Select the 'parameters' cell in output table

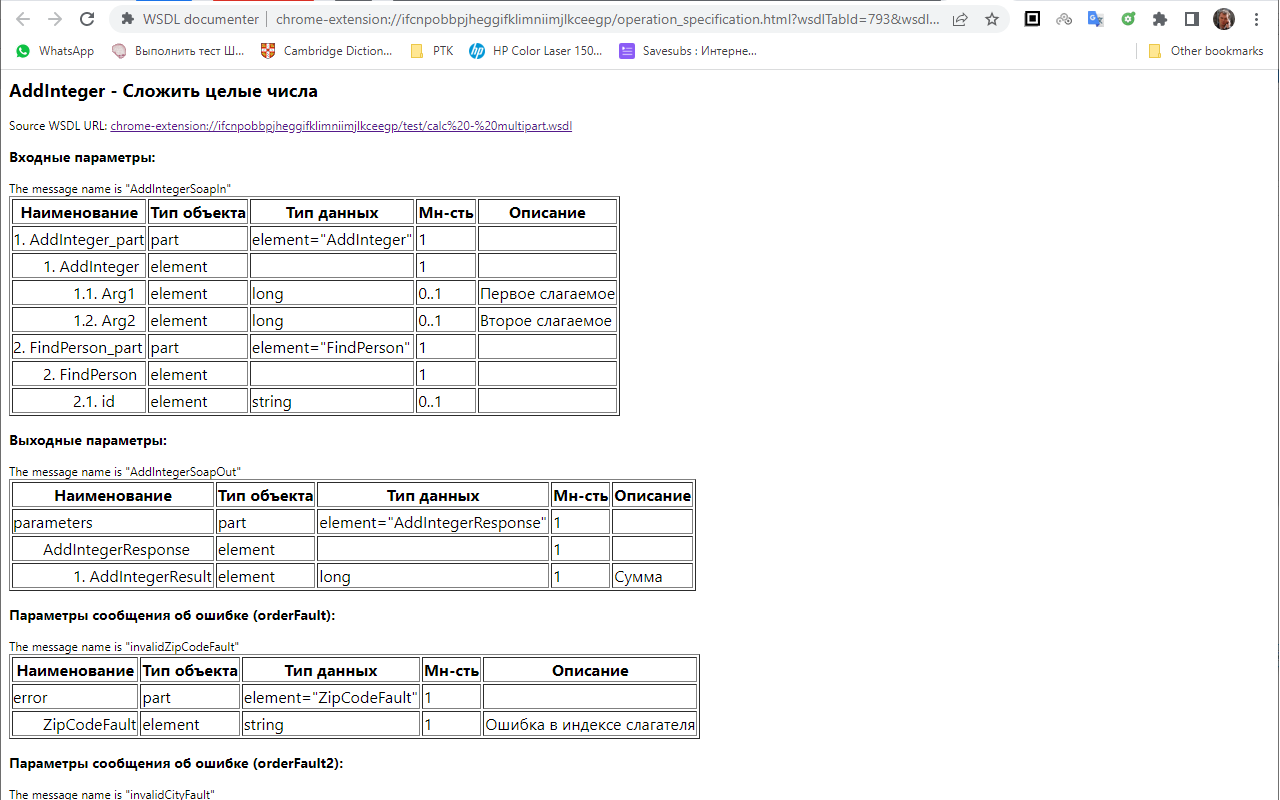coord(113,522)
